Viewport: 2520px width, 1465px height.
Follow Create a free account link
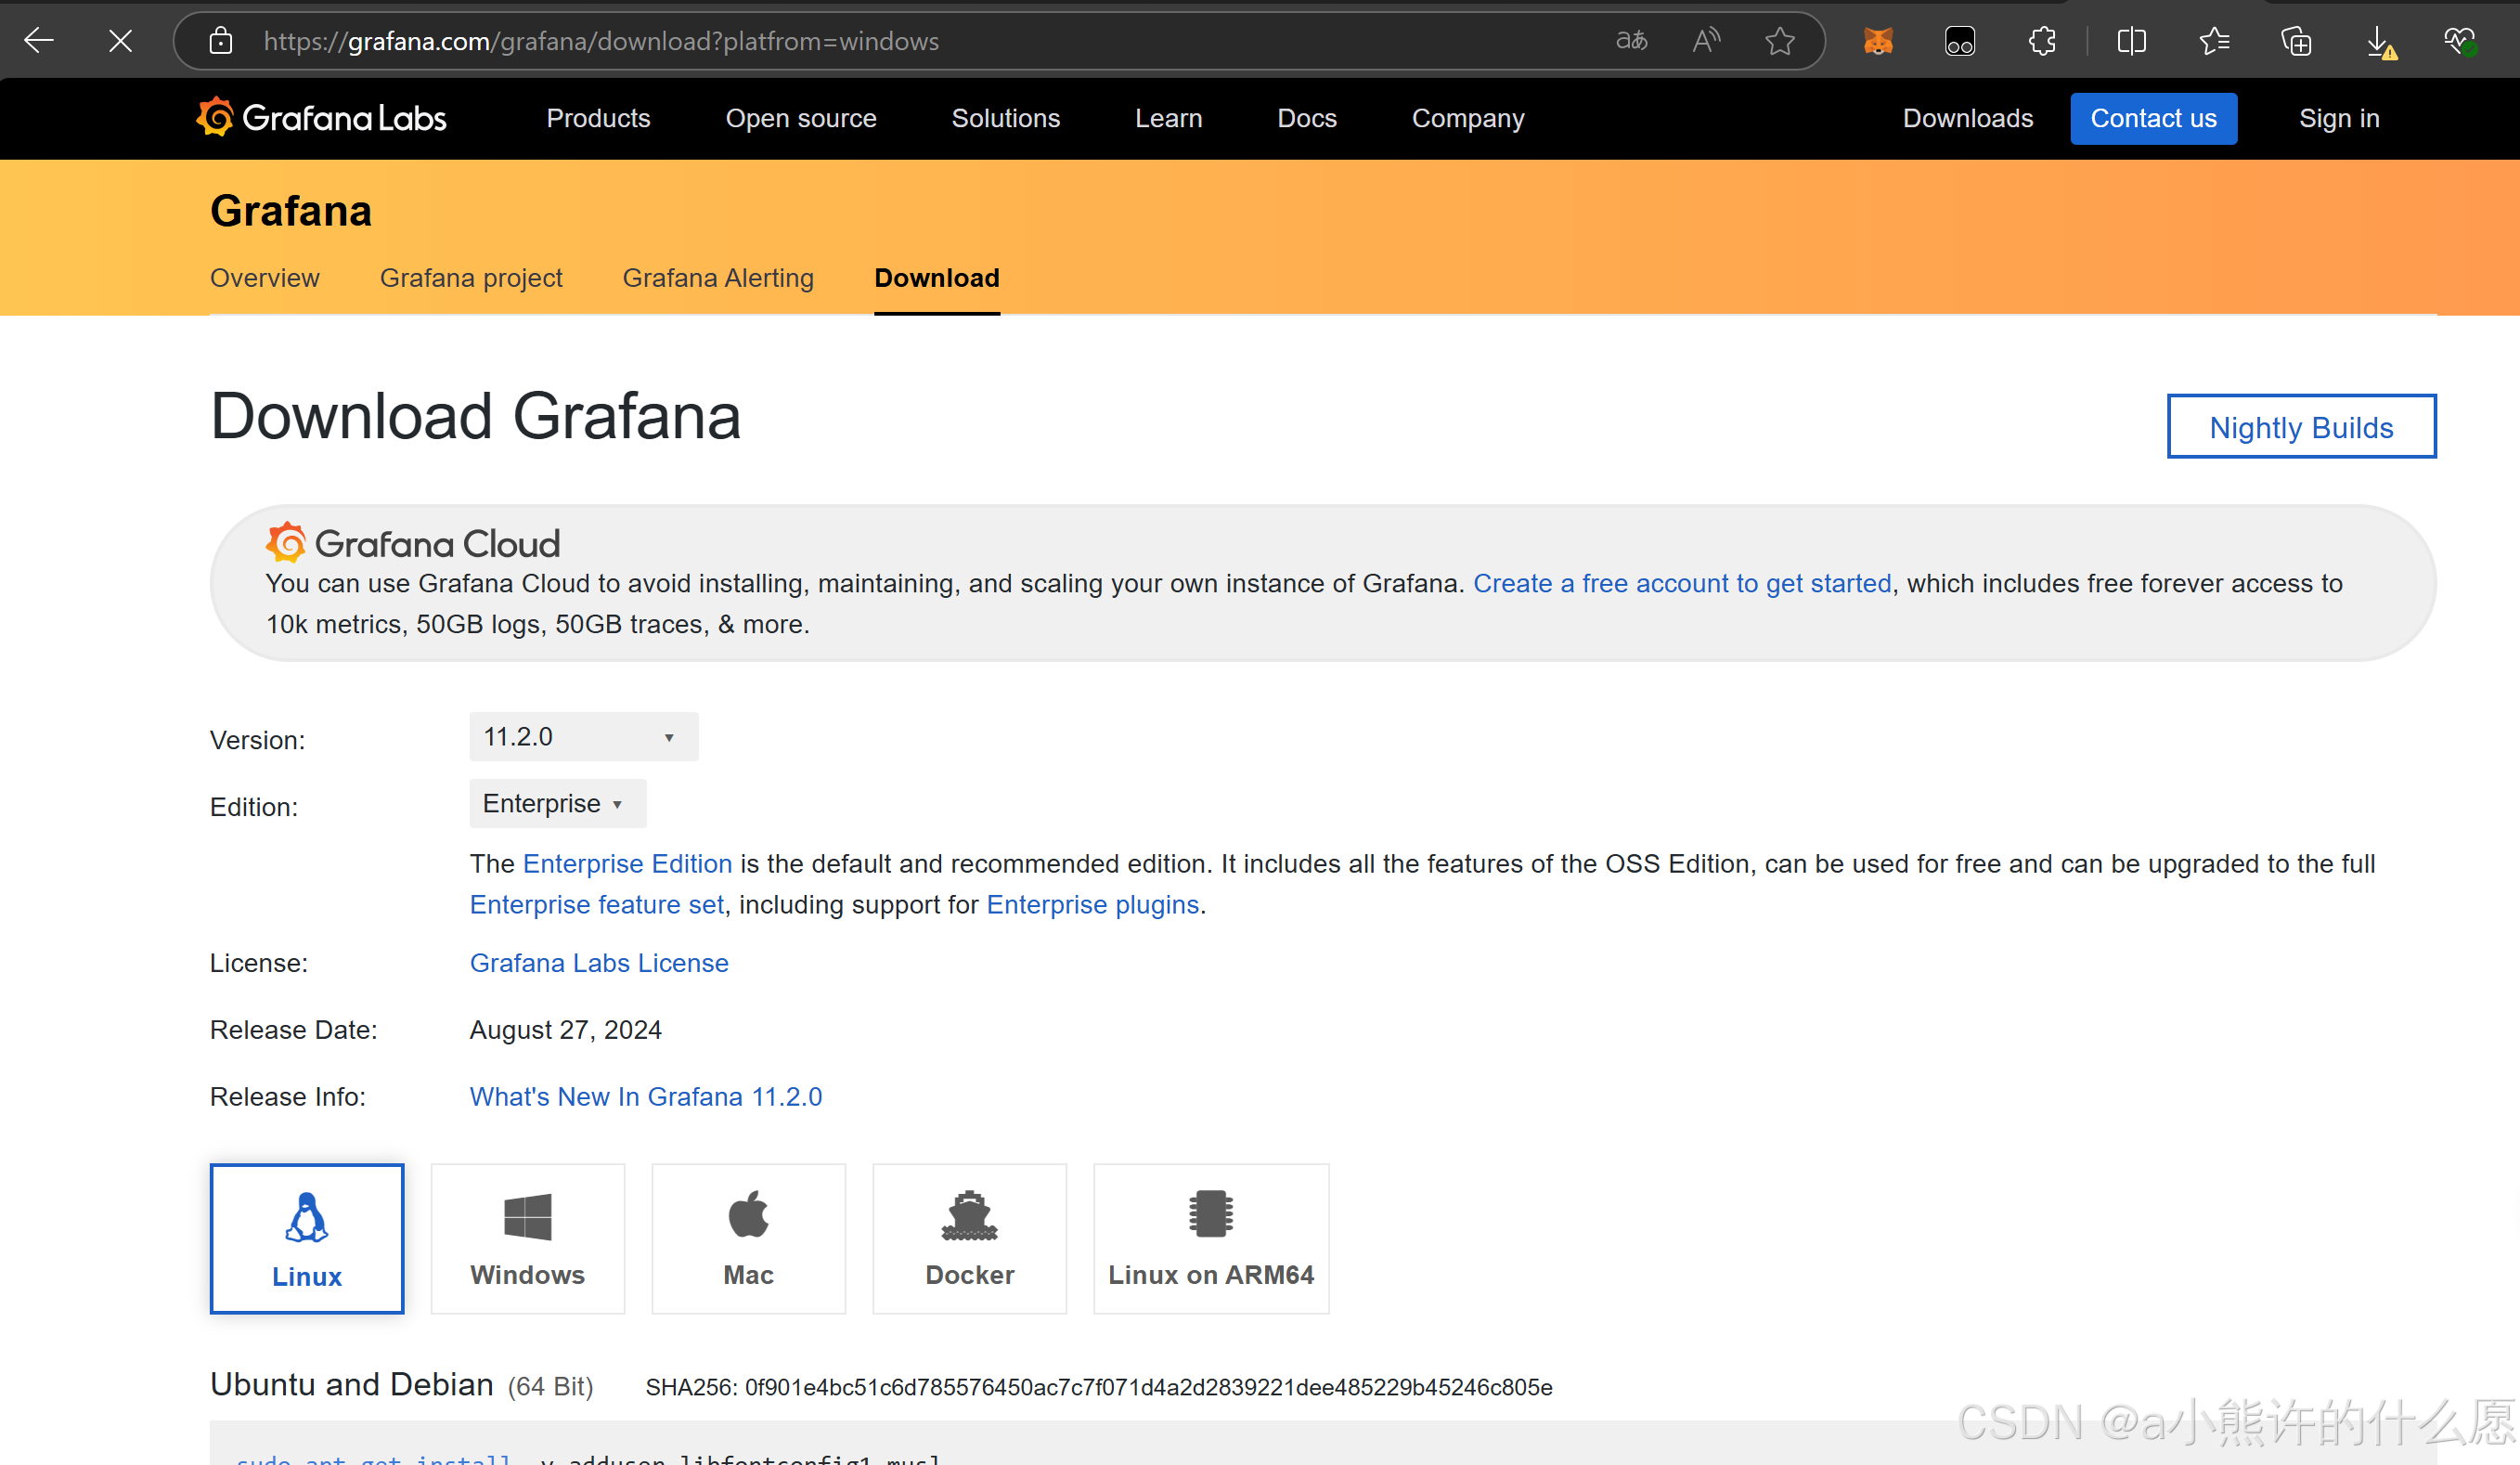point(1682,583)
